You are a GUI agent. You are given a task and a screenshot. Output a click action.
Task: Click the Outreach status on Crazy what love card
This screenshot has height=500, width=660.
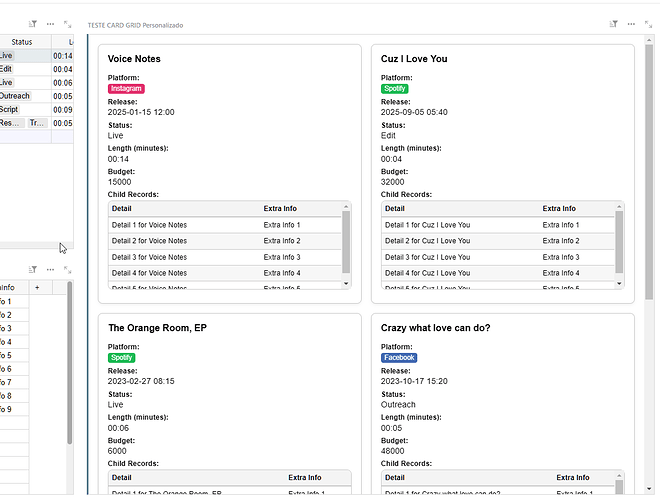tap(398, 404)
